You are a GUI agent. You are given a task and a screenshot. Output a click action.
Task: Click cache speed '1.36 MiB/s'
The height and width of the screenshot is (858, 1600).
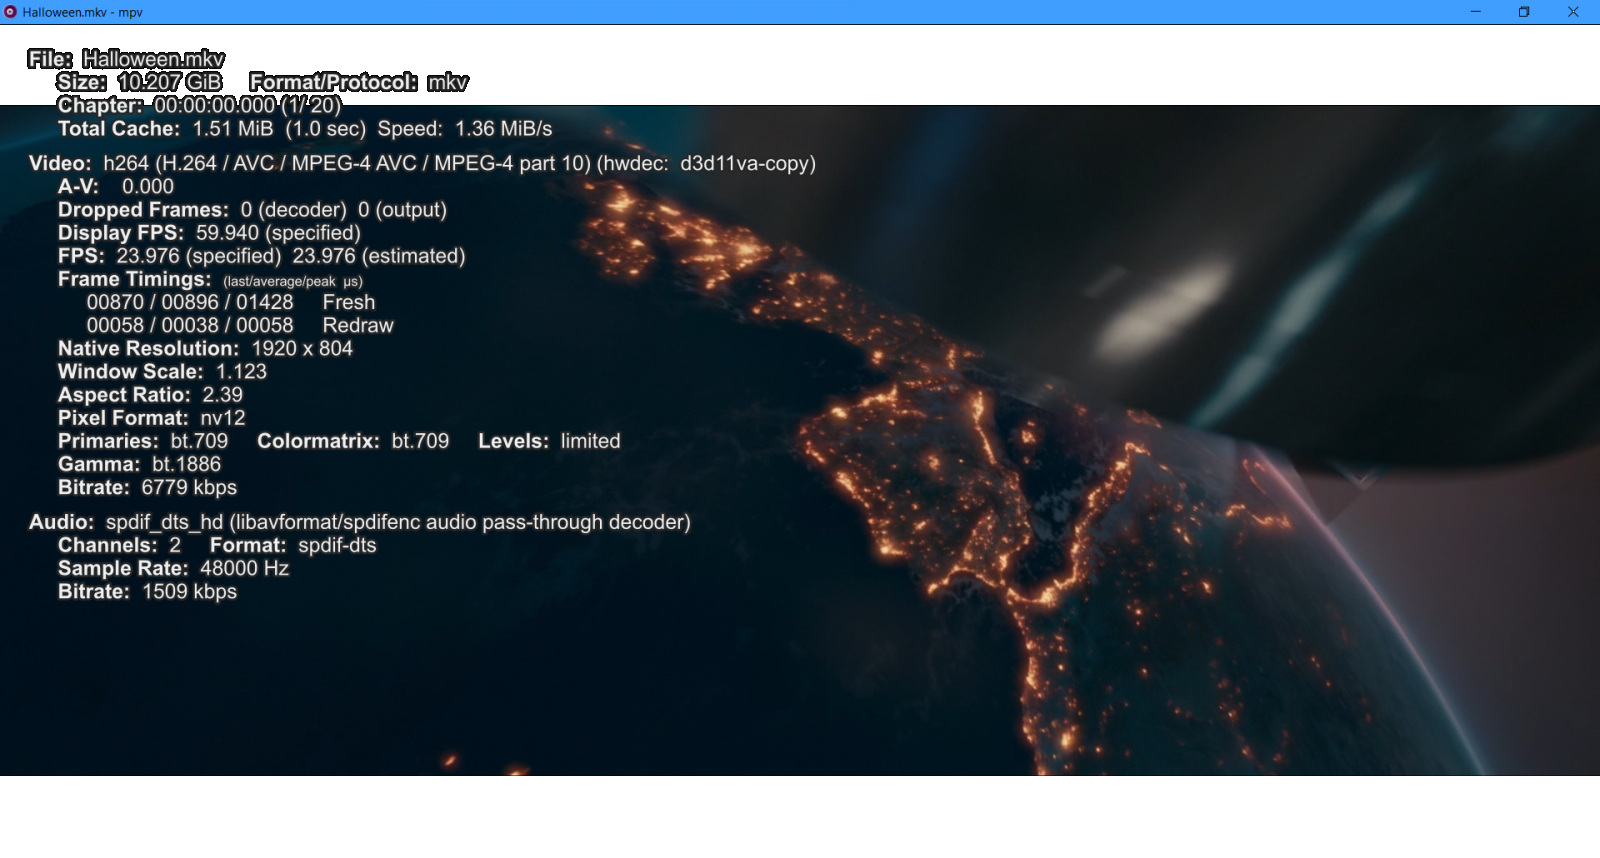503,129
